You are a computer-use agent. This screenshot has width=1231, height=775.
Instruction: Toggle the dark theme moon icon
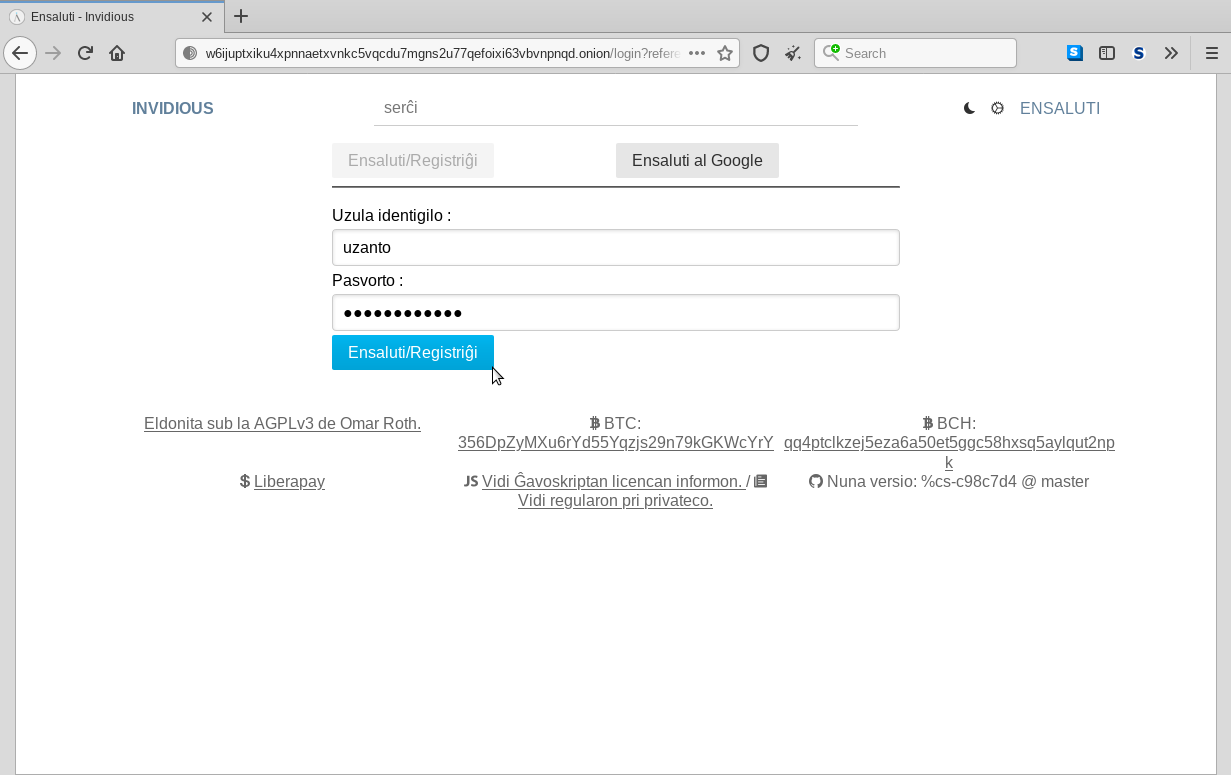(x=969, y=108)
